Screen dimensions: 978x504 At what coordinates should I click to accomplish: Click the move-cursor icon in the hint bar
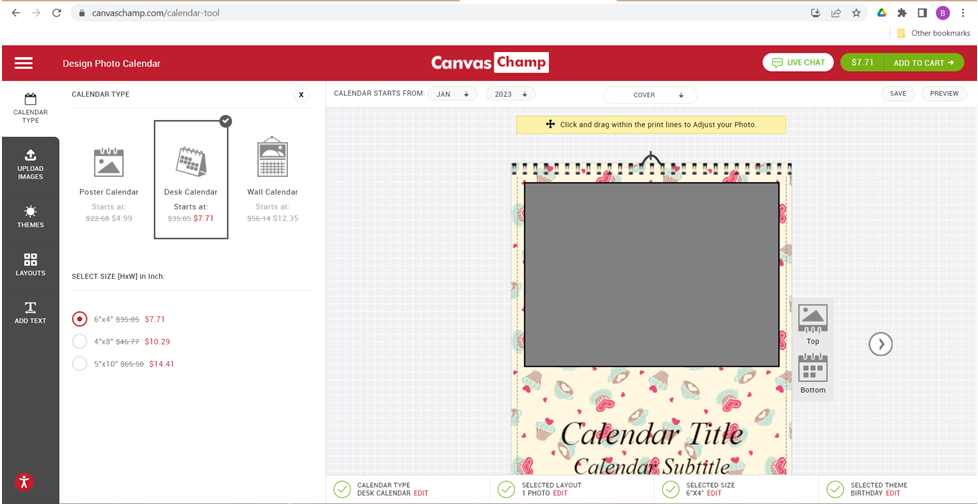point(551,124)
